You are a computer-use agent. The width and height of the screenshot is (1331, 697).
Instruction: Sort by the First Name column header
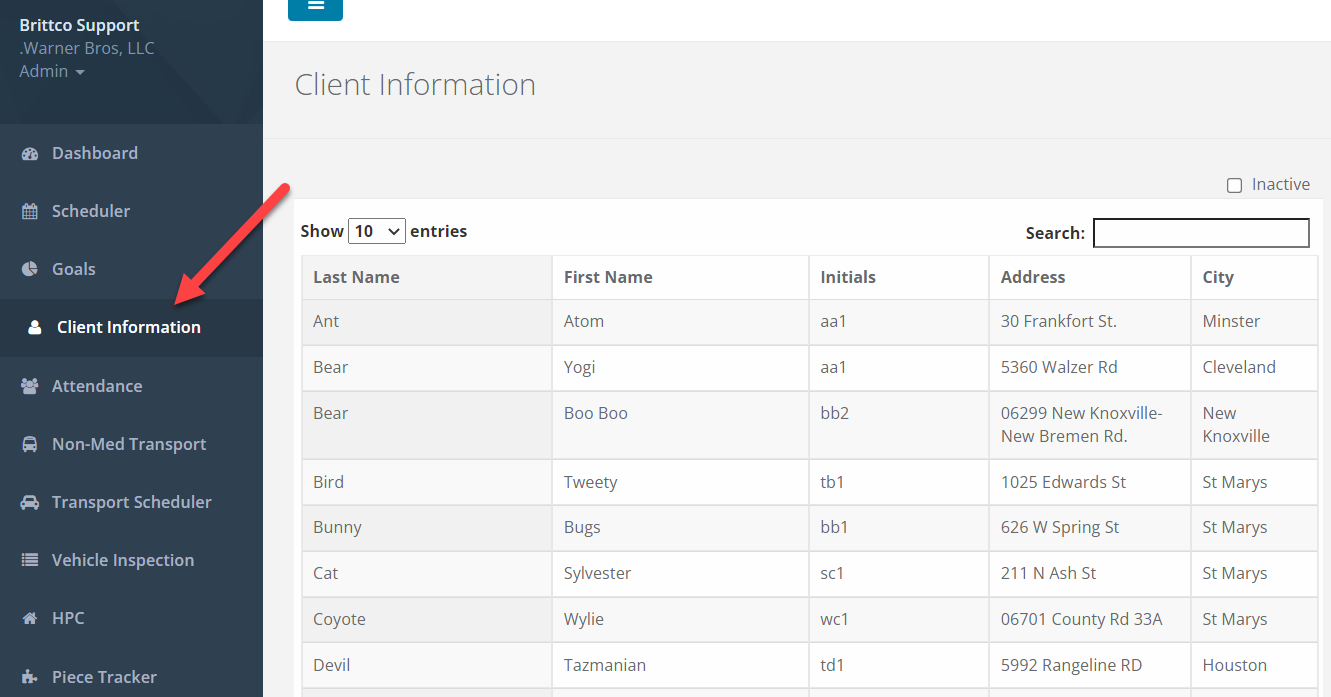[608, 277]
